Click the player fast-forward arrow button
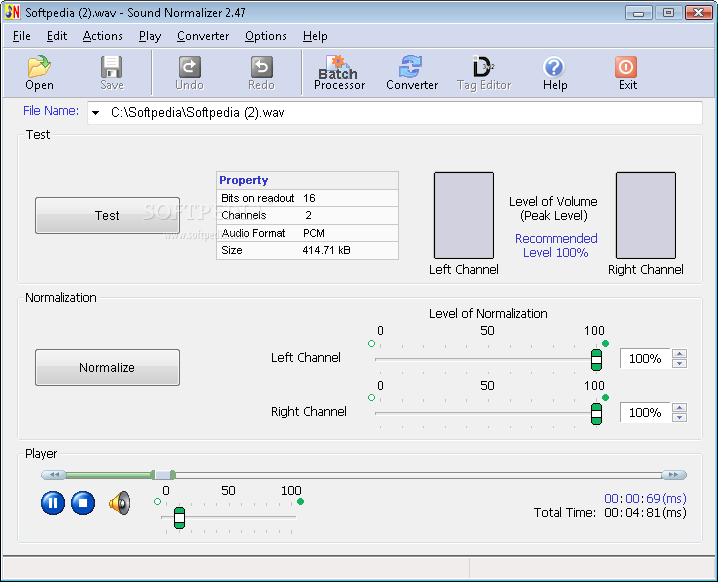This screenshot has width=718, height=582. (674, 475)
